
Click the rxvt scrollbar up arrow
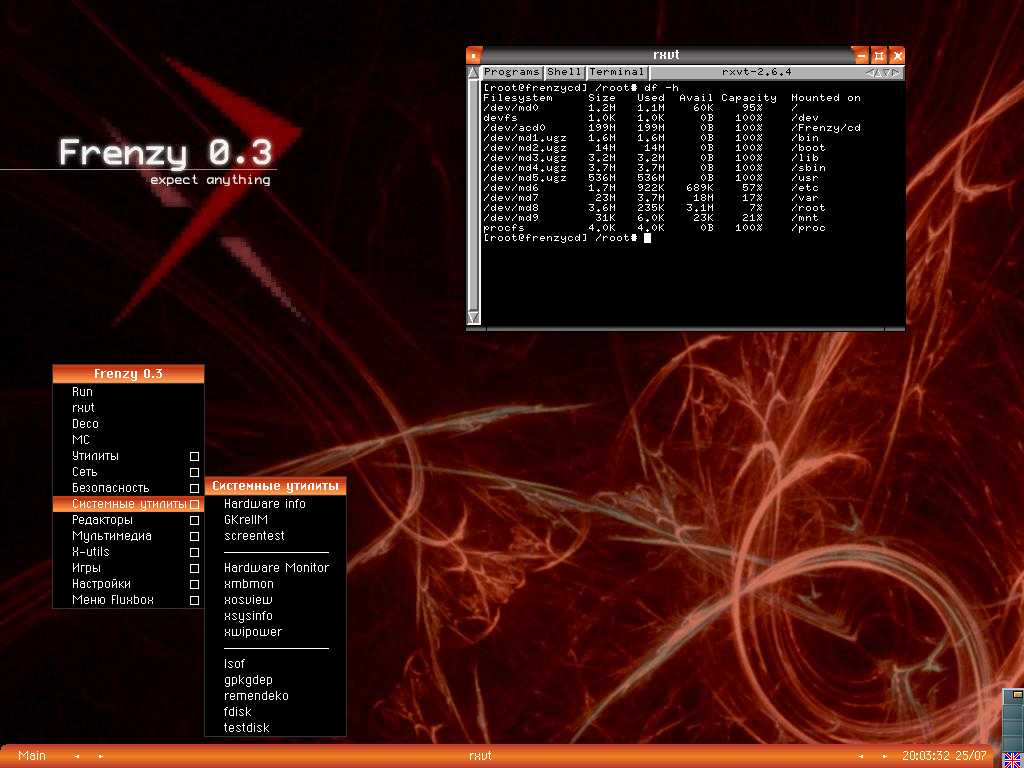click(x=473, y=73)
